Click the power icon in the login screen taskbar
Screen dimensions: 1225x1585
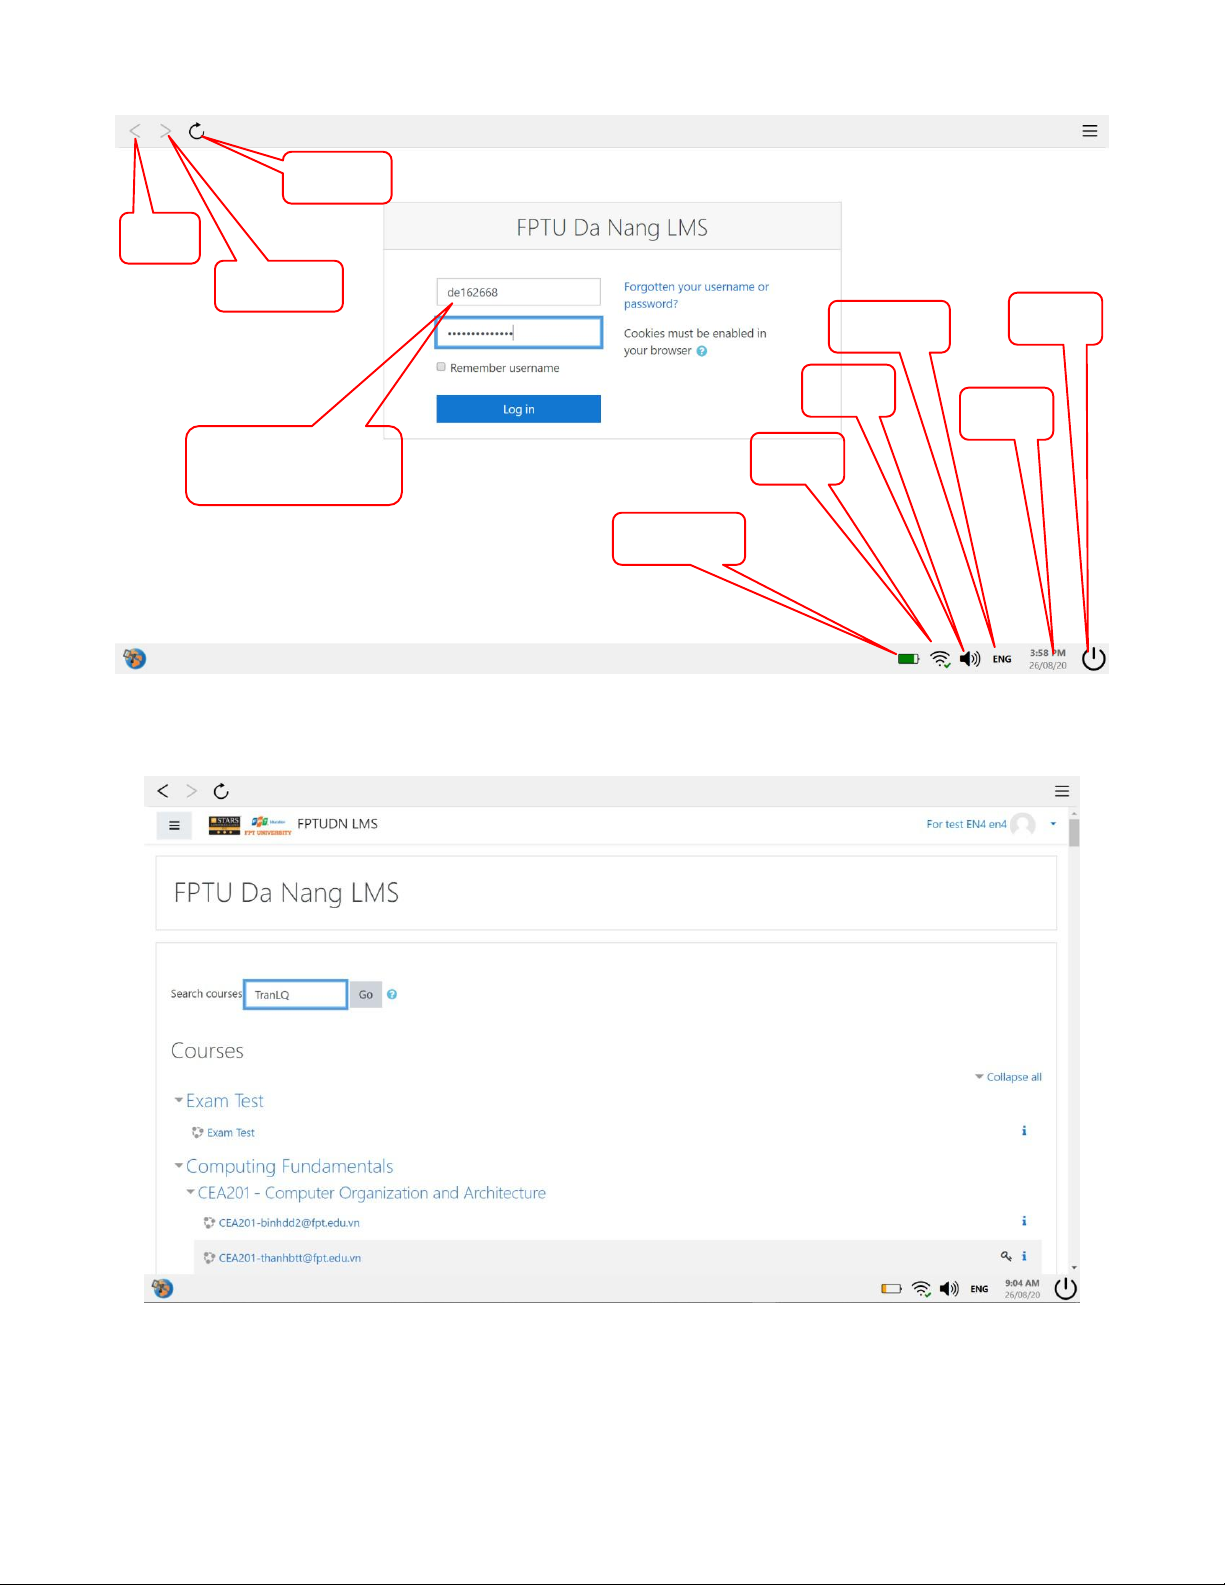click(1094, 658)
